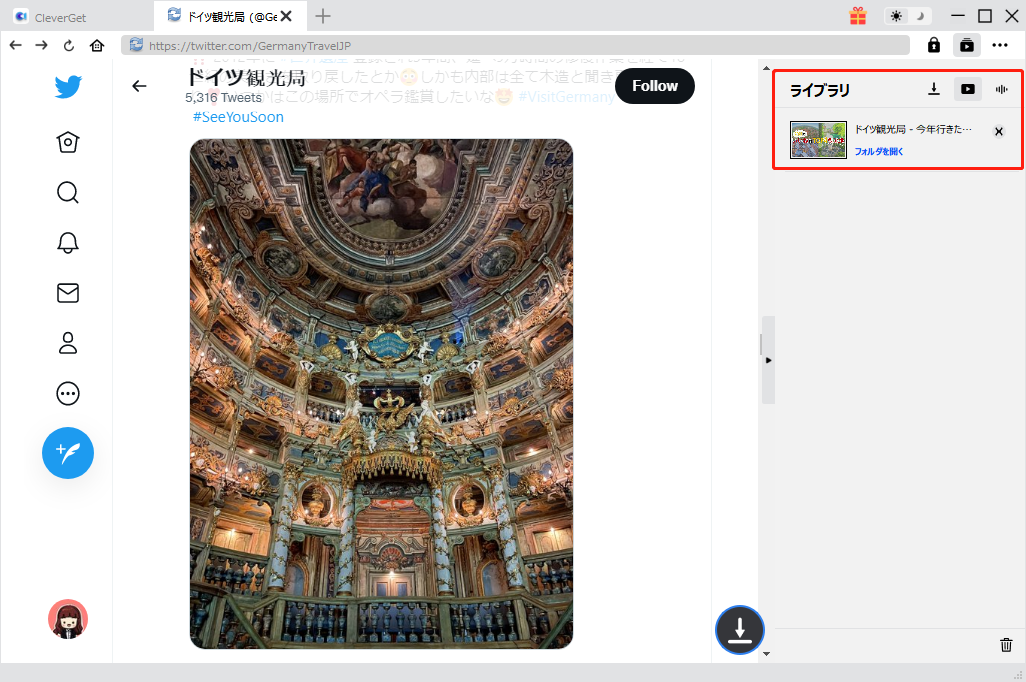The width and height of the screenshot is (1026, 682).
Task: Click the scroll down arrow
Action: tap(766, 653)
